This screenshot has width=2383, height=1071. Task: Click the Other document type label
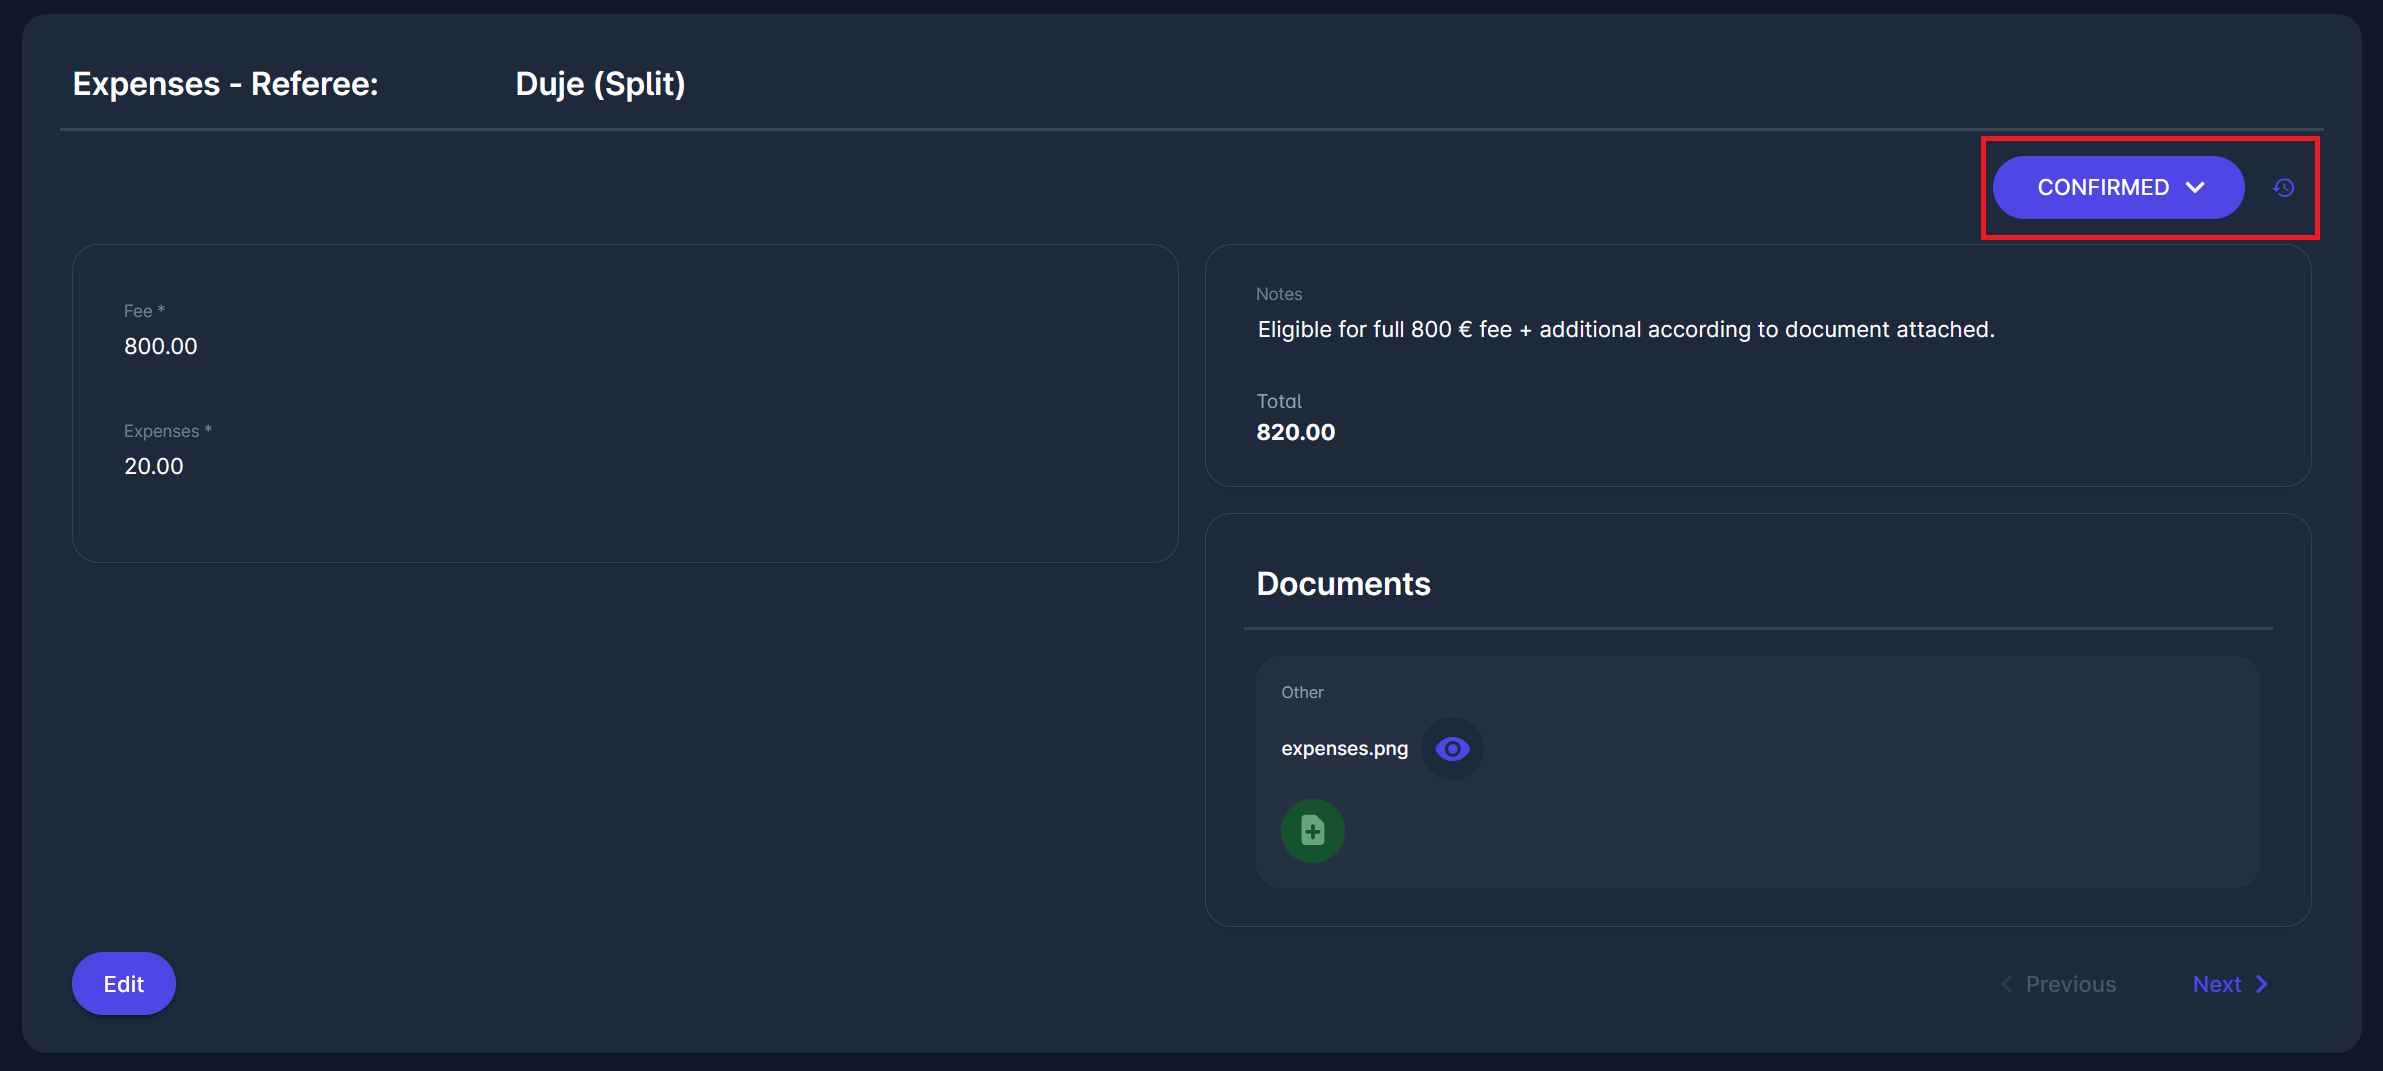click(x=1302, y=693)
